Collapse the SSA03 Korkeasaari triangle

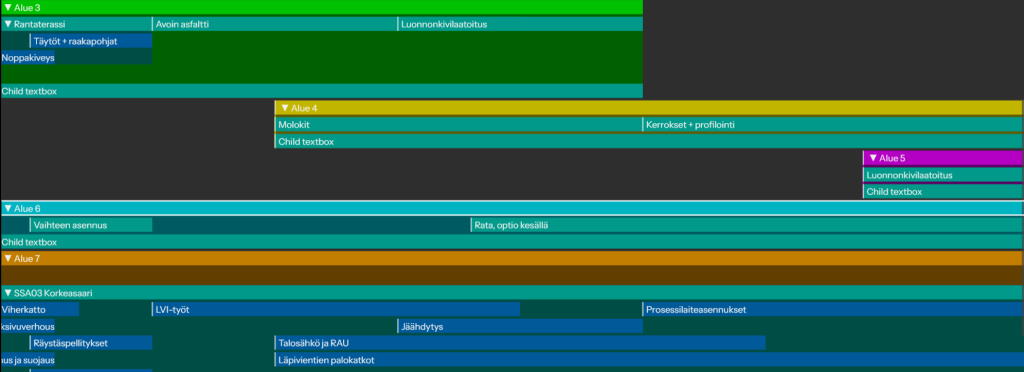click(8, 292)
